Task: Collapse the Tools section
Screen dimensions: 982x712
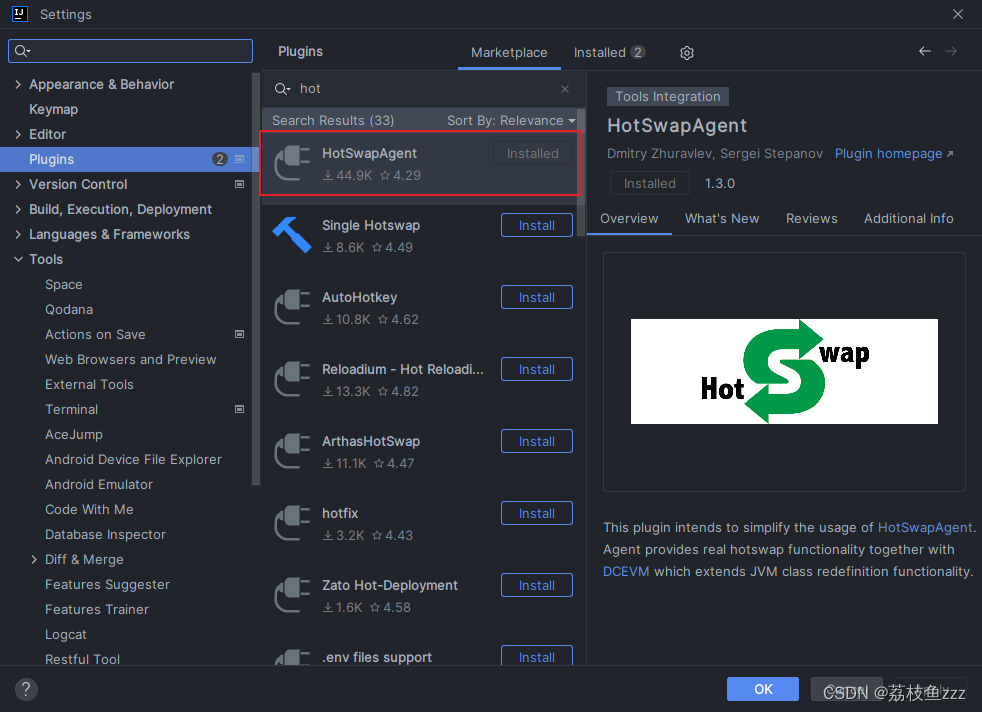Action: click(x=18, y=259)
